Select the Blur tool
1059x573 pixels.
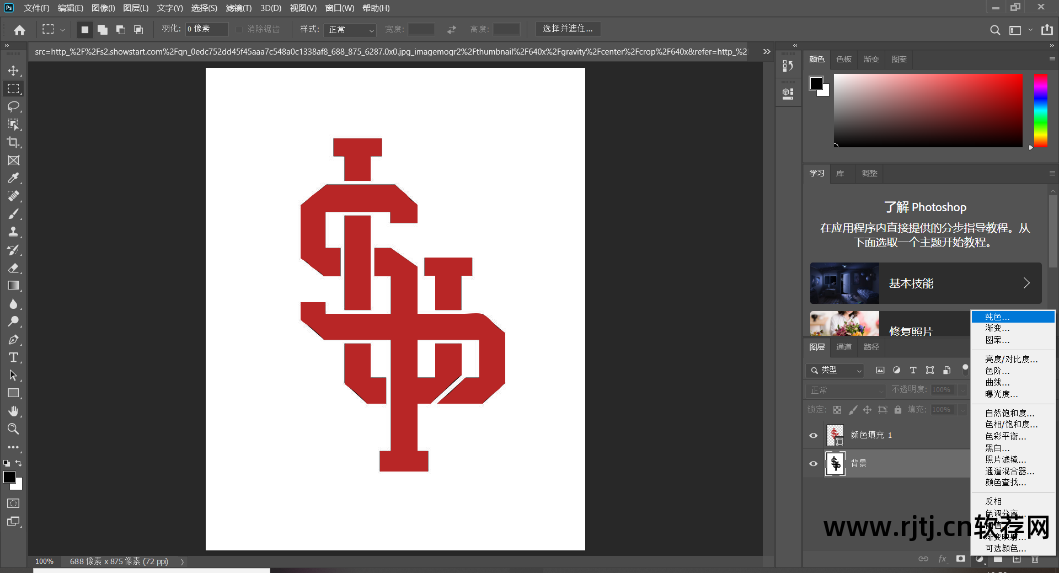13,303
